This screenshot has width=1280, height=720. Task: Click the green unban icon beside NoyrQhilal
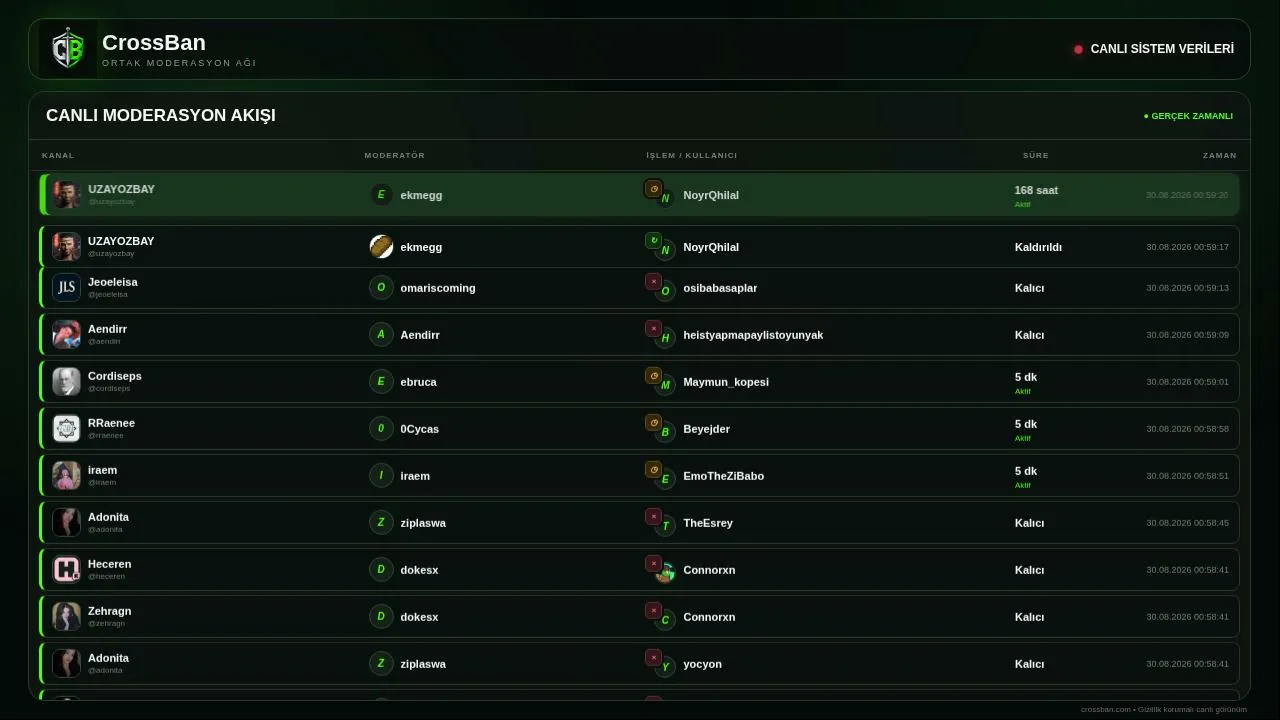point(653,241)
